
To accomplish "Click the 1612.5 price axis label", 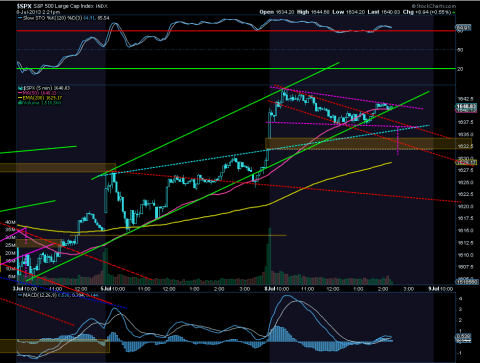I will (x=465, y=243).
